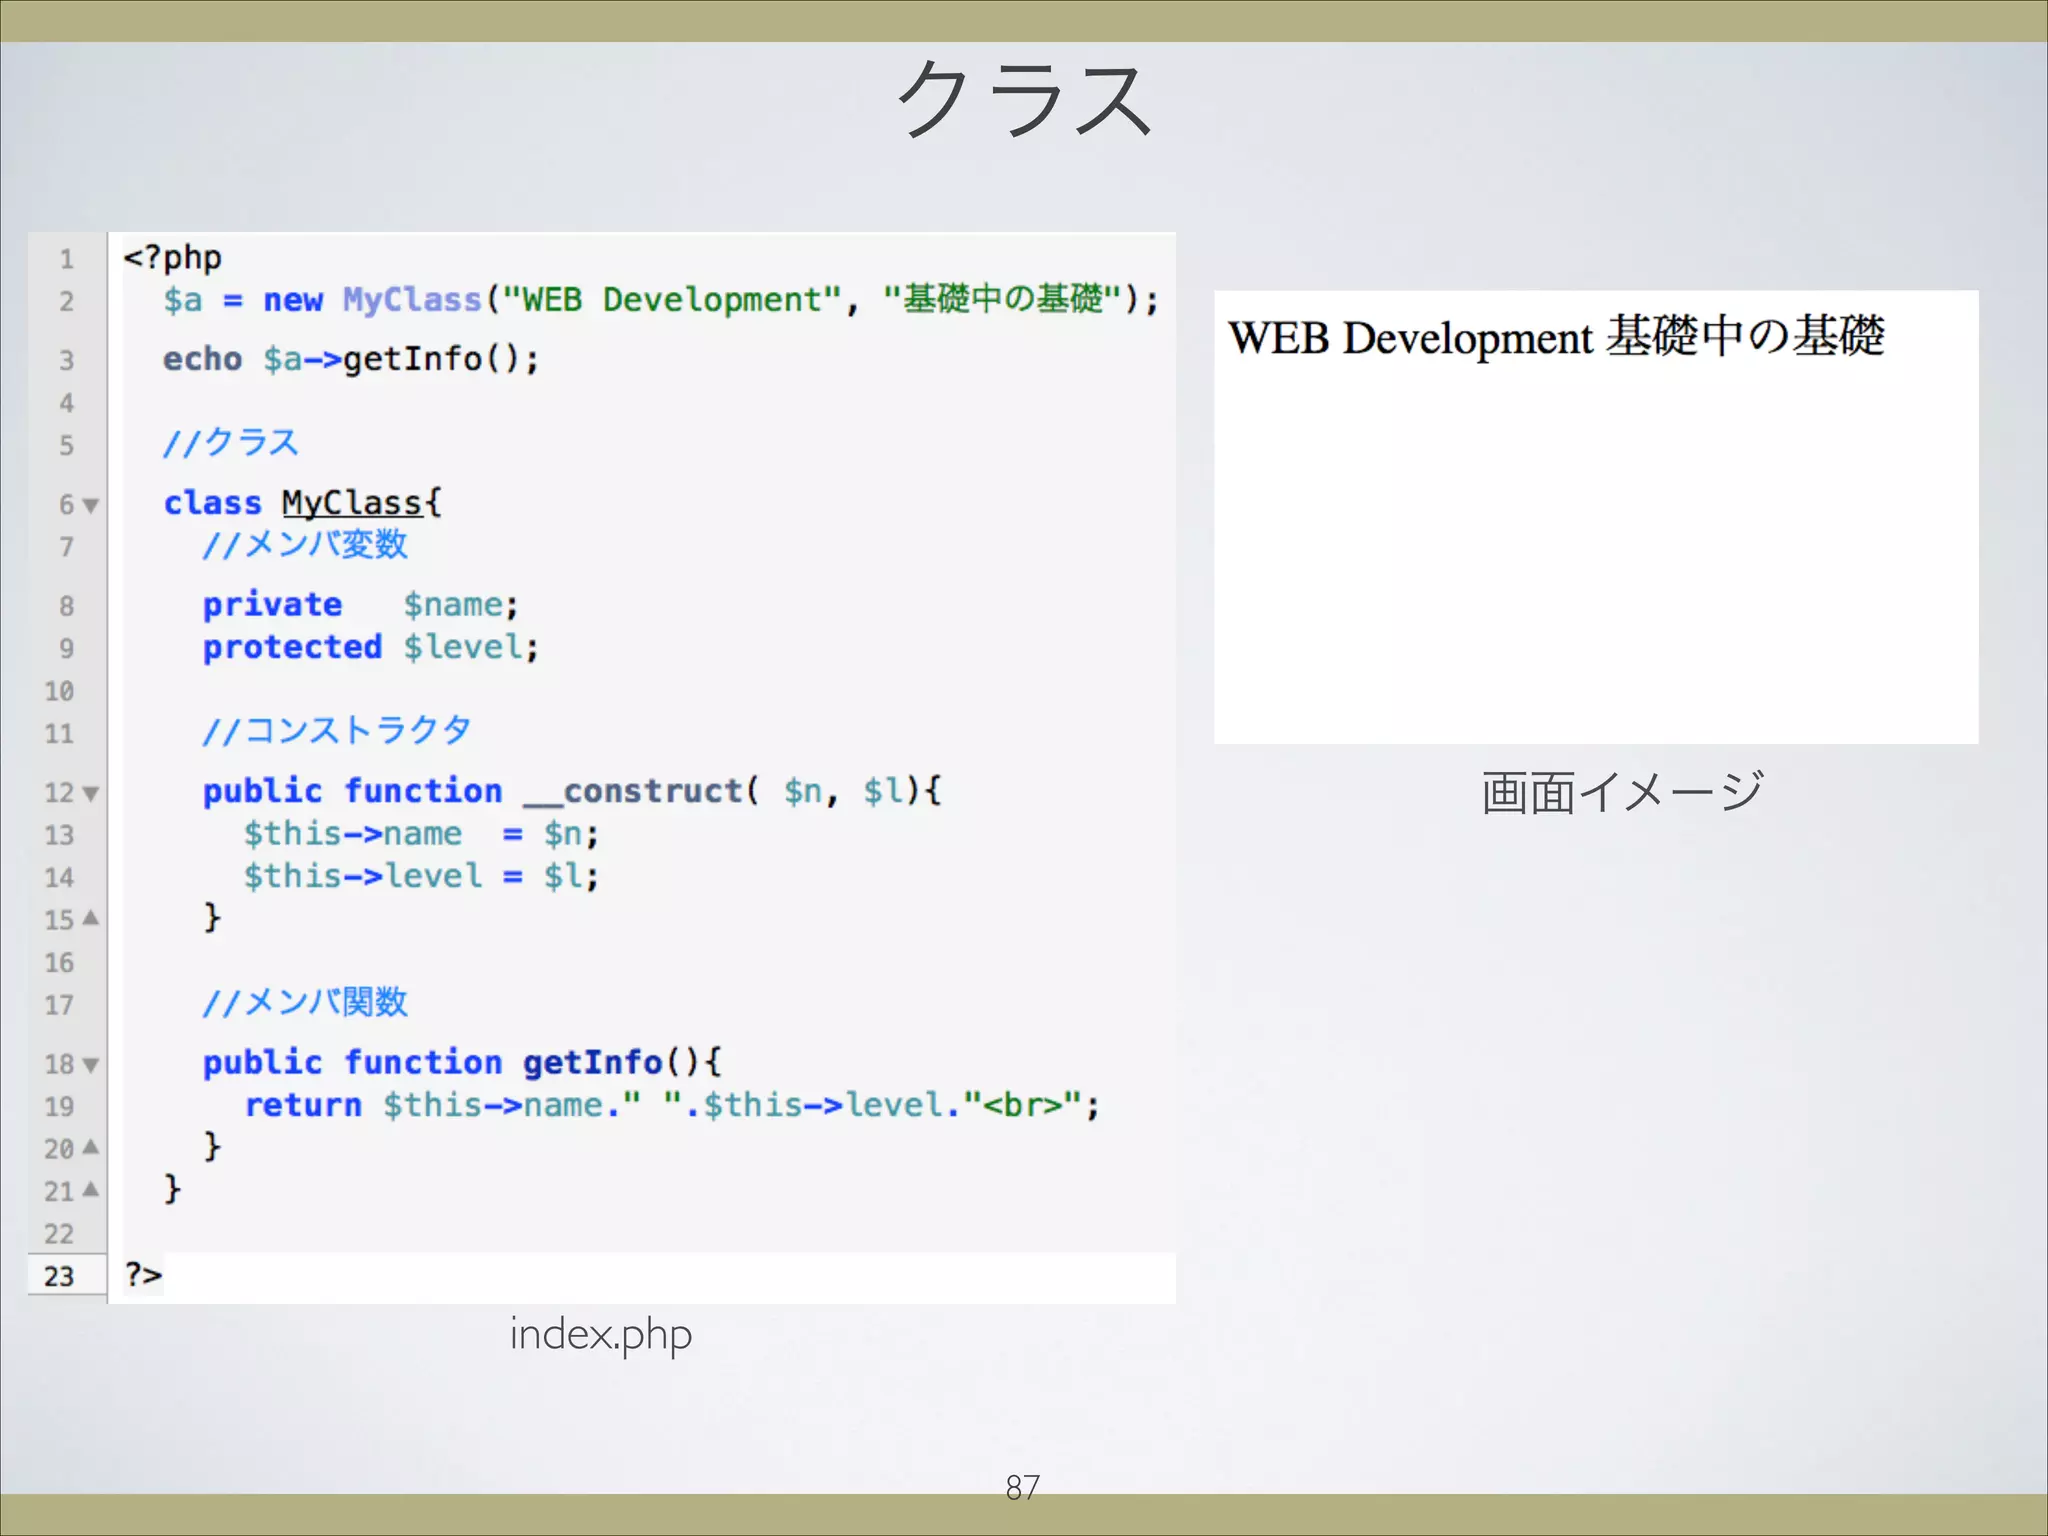
Task: Collapse the fold arrow at line 12
Action: [90, 794]
